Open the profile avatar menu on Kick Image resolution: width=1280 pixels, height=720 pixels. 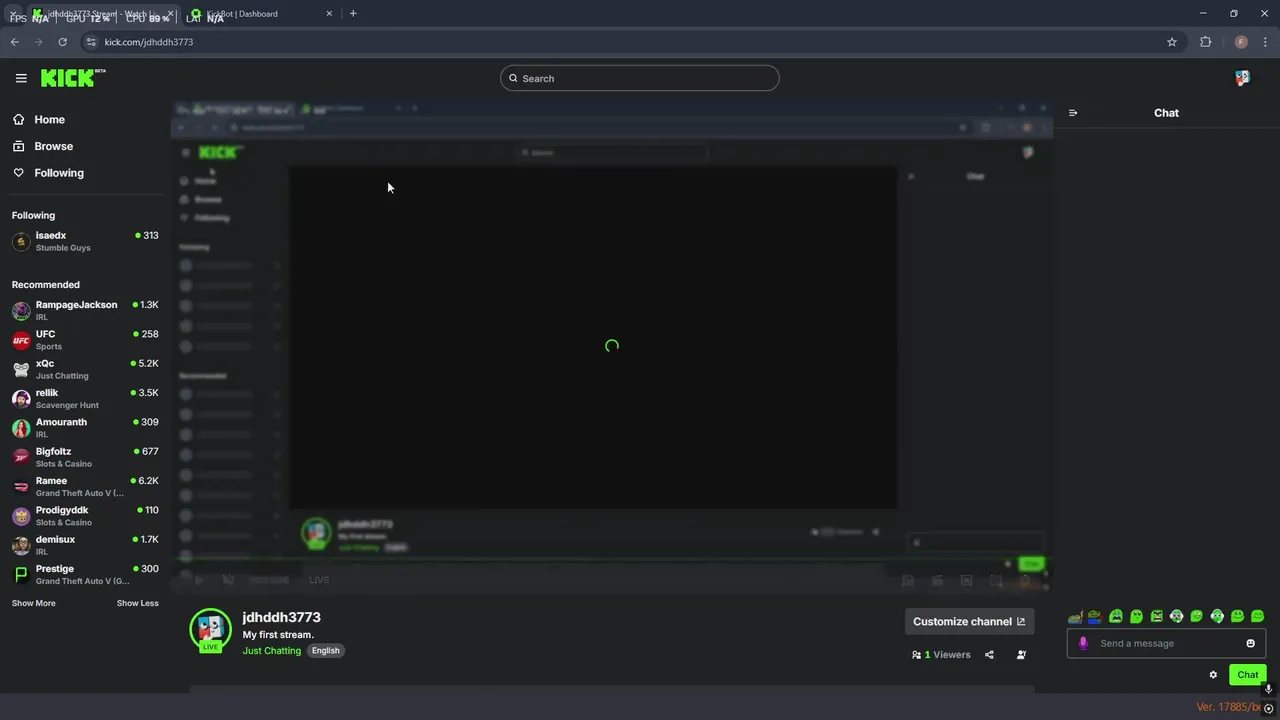(1242, 78)
